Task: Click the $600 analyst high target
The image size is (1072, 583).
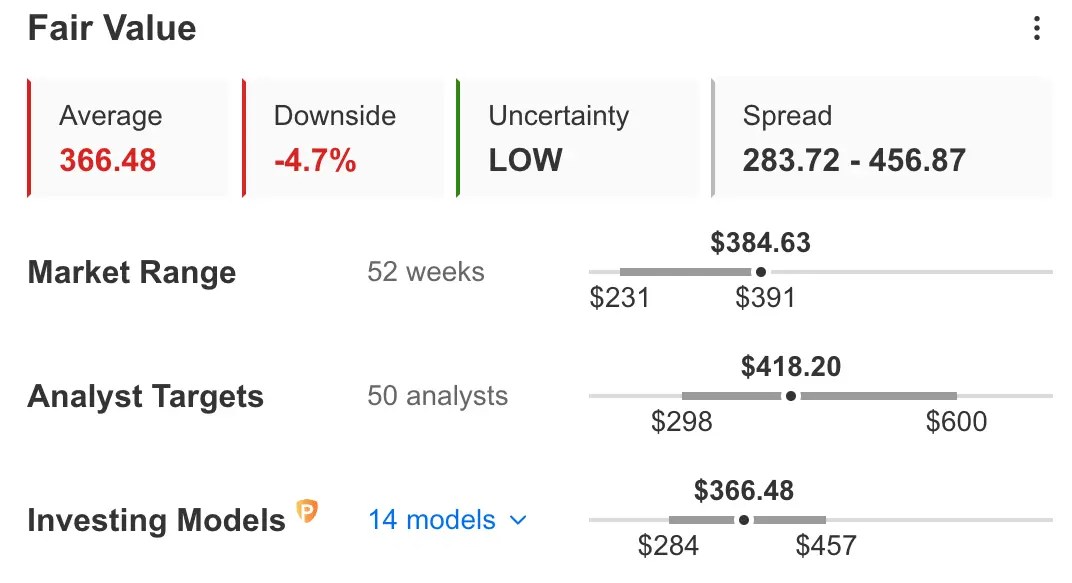Action: point(956,422)
